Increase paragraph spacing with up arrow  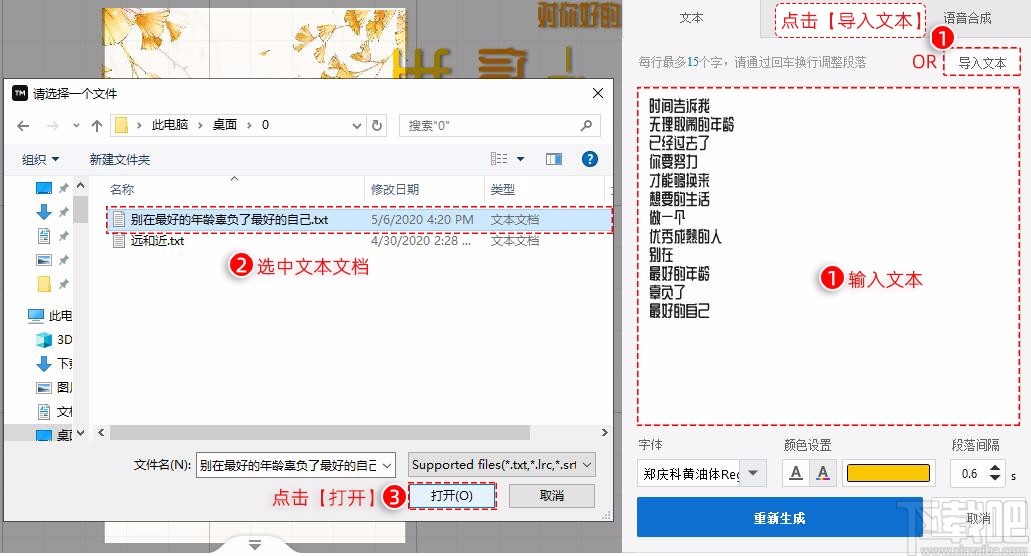(995, 468)
